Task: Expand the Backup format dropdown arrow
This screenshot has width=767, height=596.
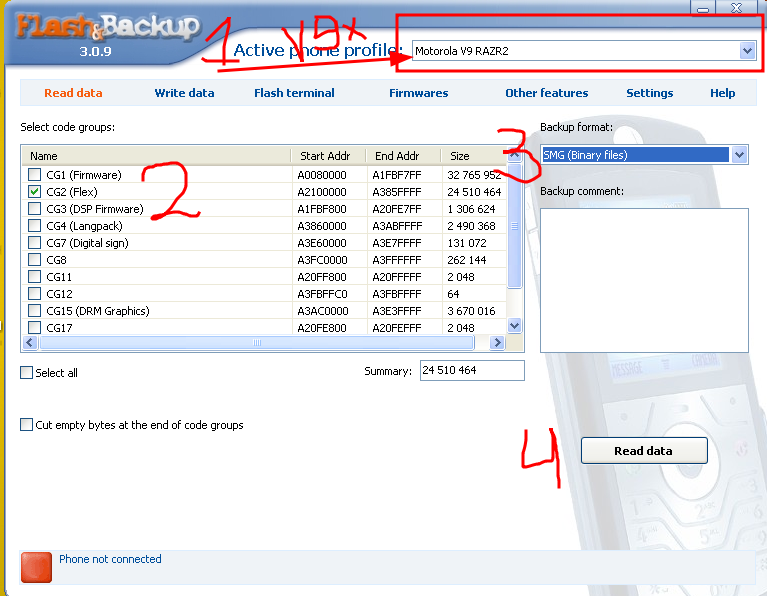Action: click(739, 155)
